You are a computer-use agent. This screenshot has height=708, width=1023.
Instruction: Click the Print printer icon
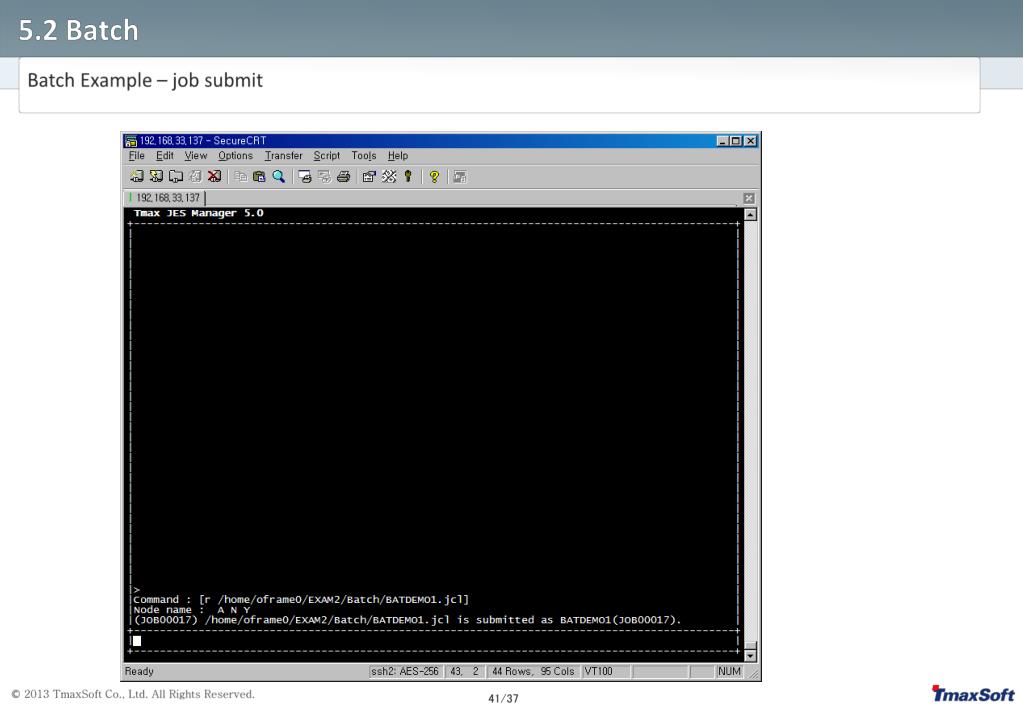pos(344,176)
